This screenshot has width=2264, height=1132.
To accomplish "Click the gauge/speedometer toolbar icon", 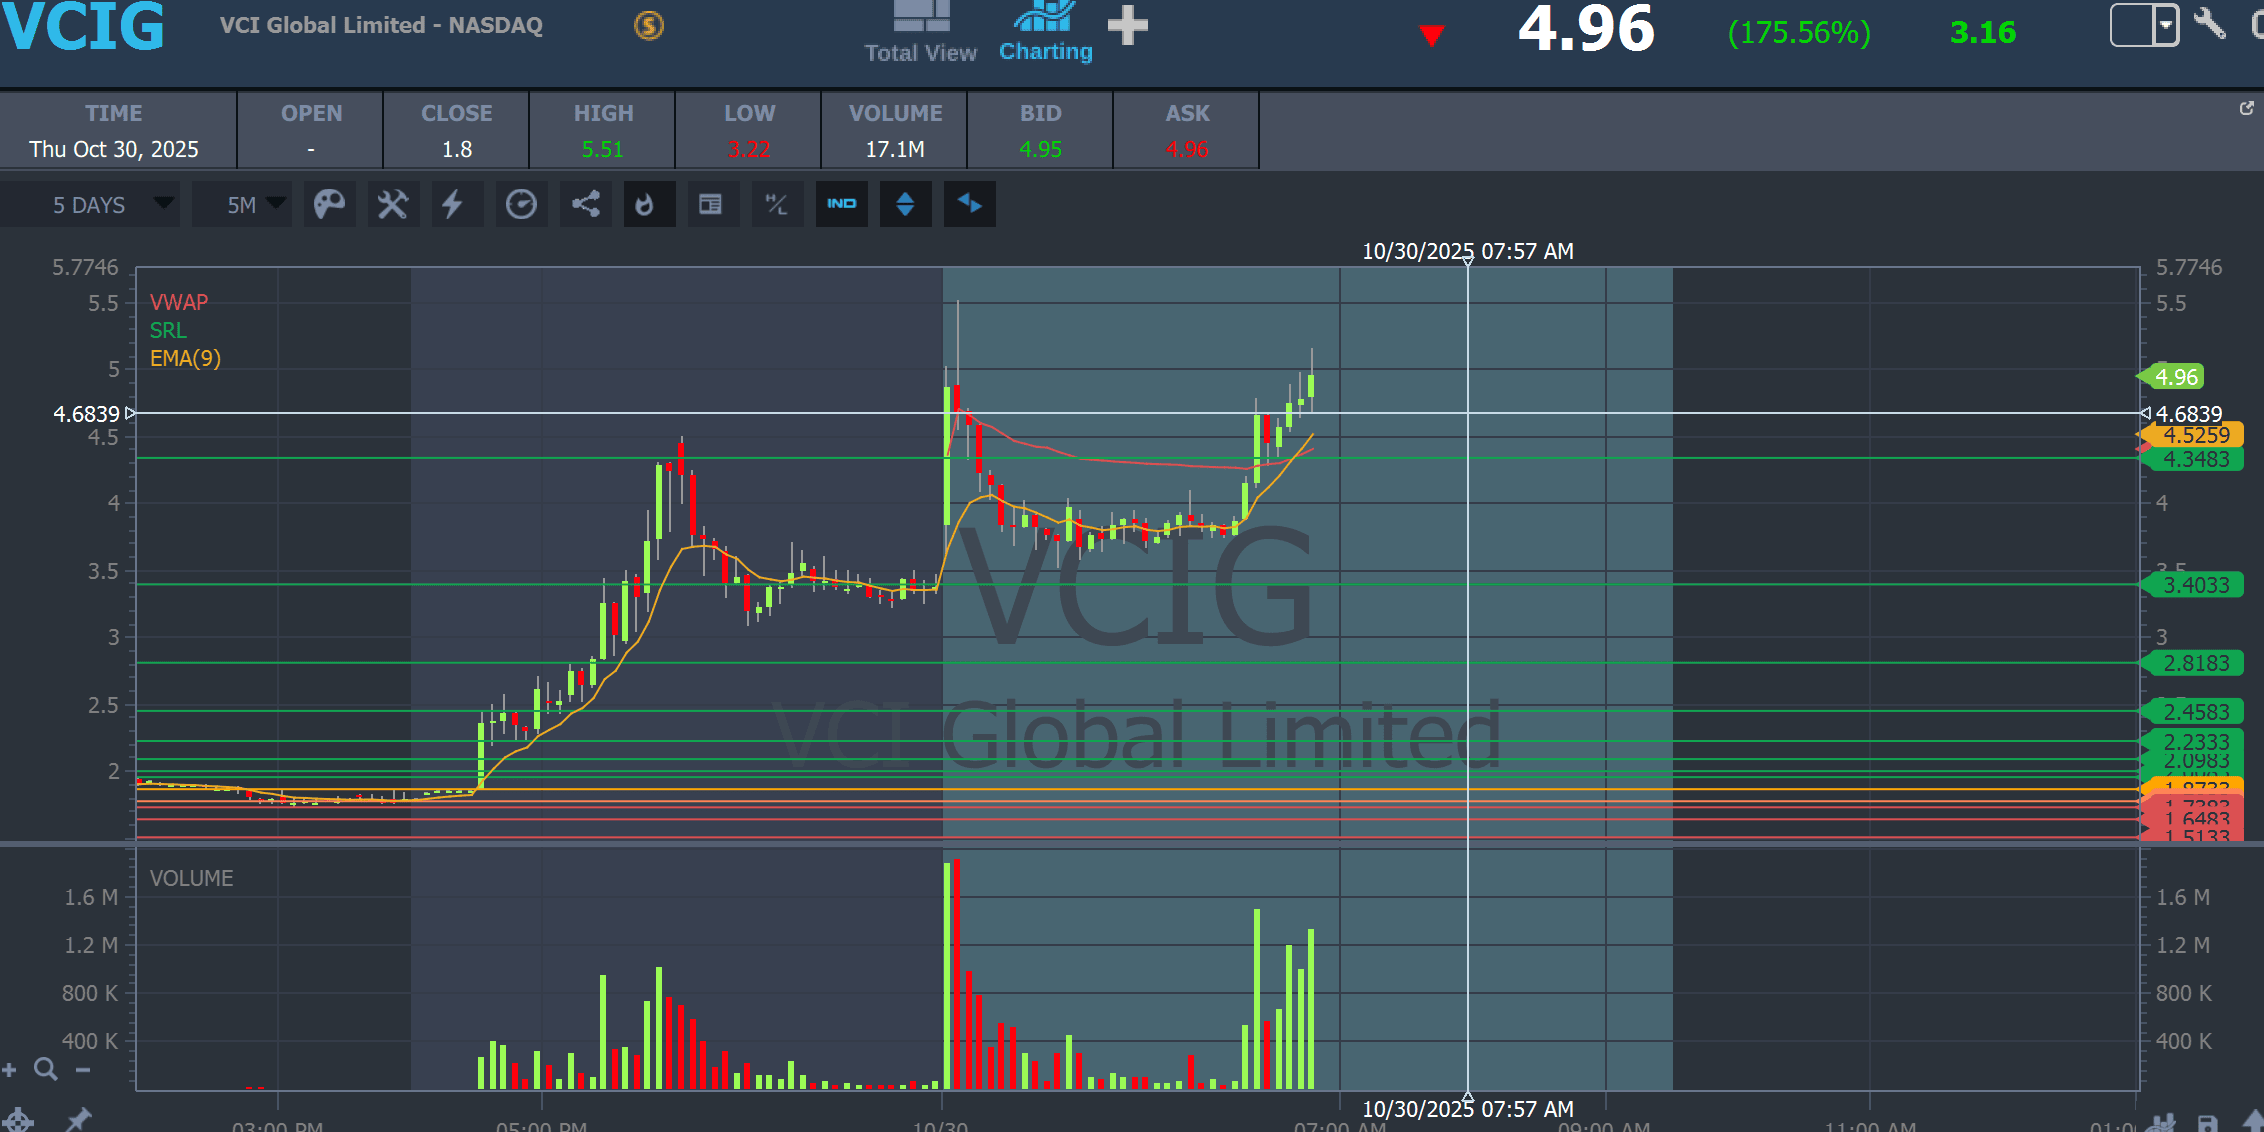I will coord(521,205).
